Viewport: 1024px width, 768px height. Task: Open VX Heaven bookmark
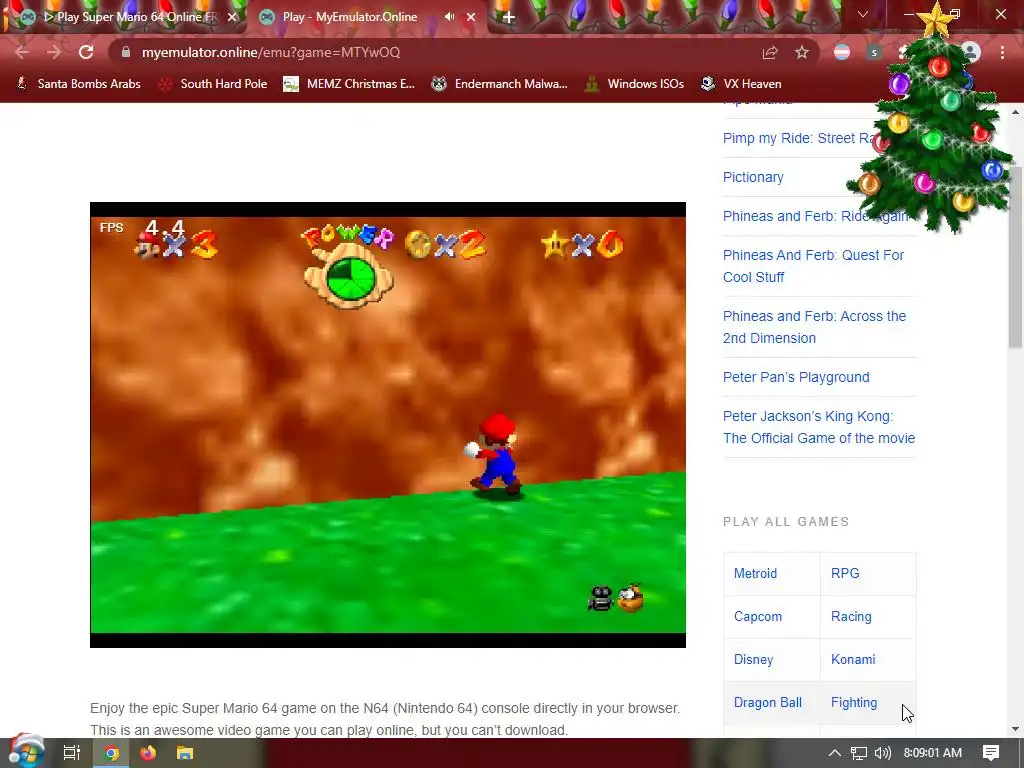coord(741,84)
